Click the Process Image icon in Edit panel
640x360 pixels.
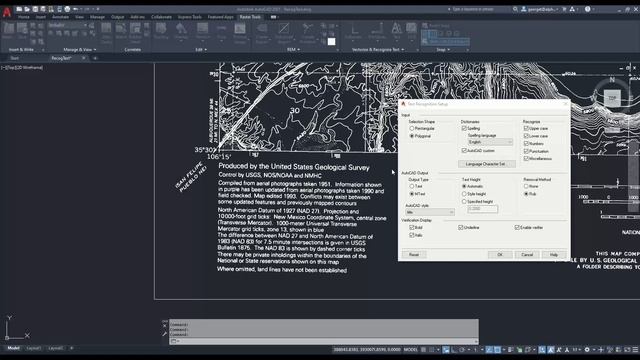240,29
